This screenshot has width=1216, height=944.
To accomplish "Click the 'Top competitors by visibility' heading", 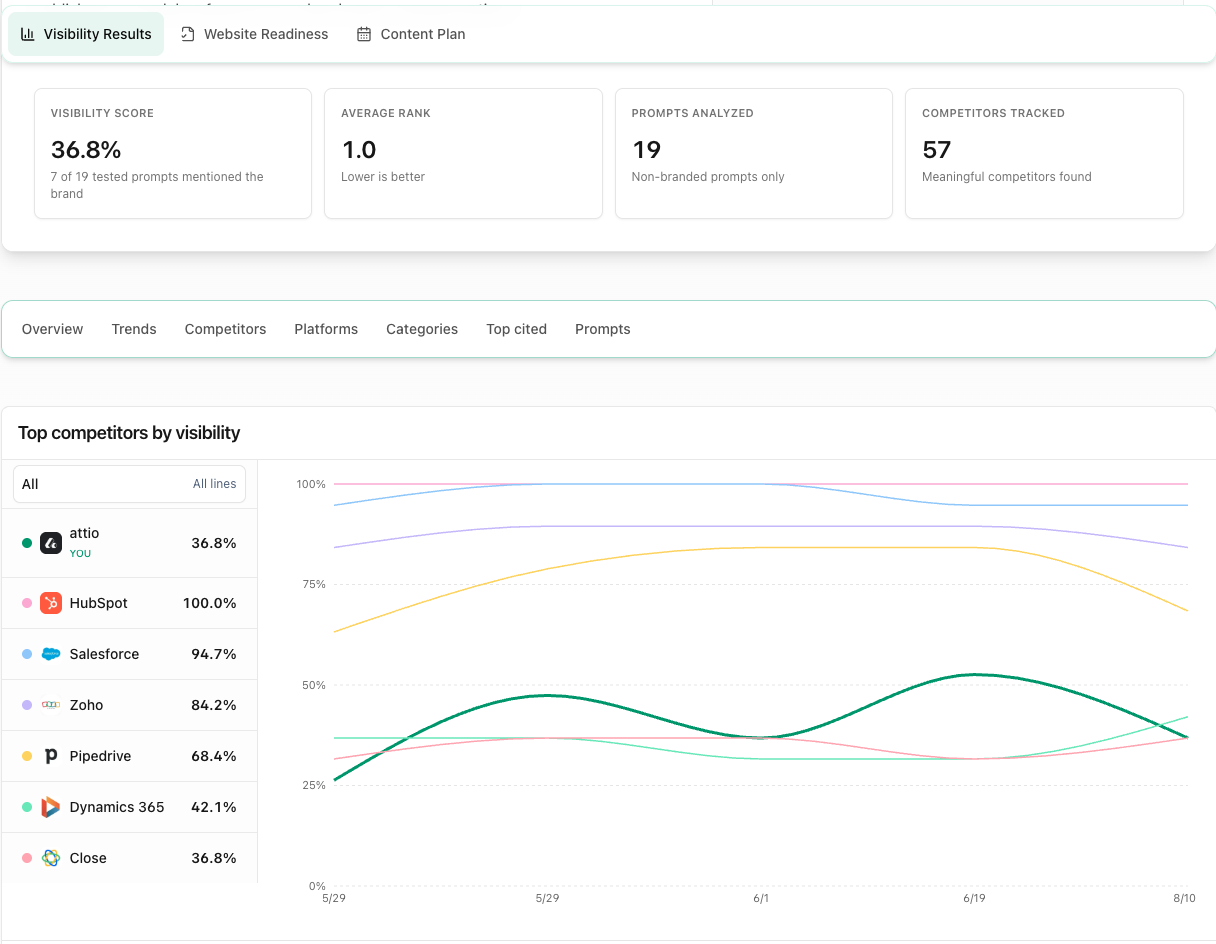I will 129,433.
